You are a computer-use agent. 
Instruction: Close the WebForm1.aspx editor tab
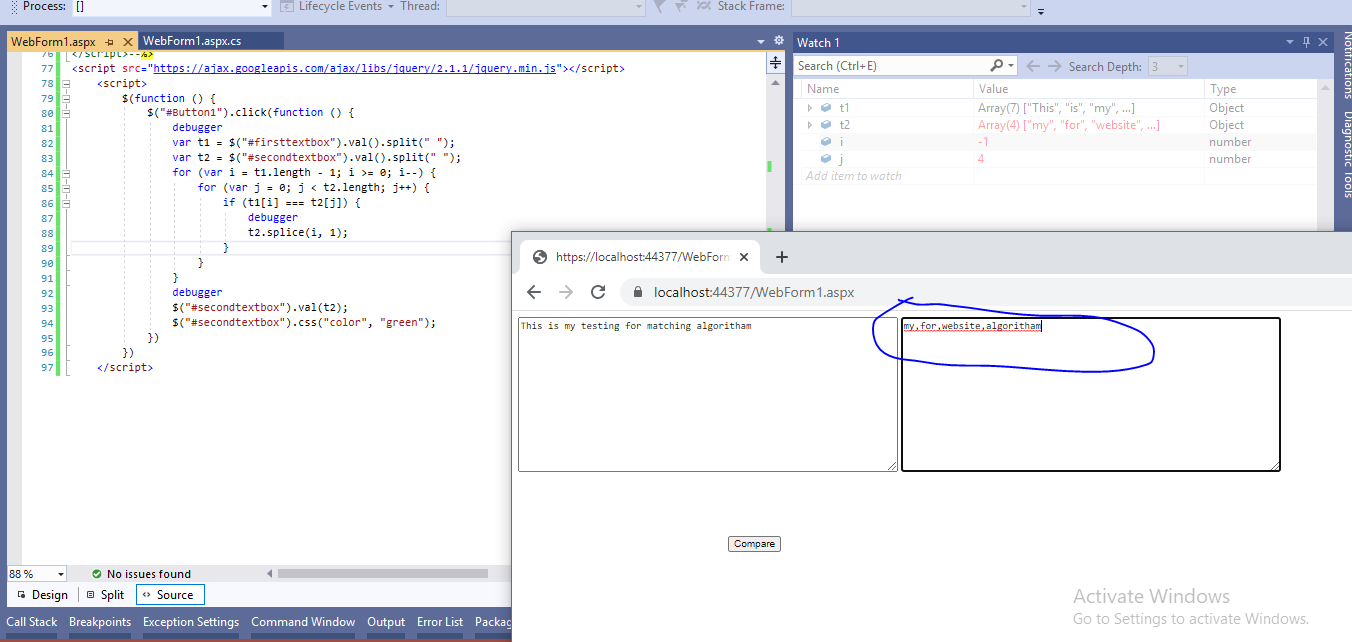tap(128, 41)
